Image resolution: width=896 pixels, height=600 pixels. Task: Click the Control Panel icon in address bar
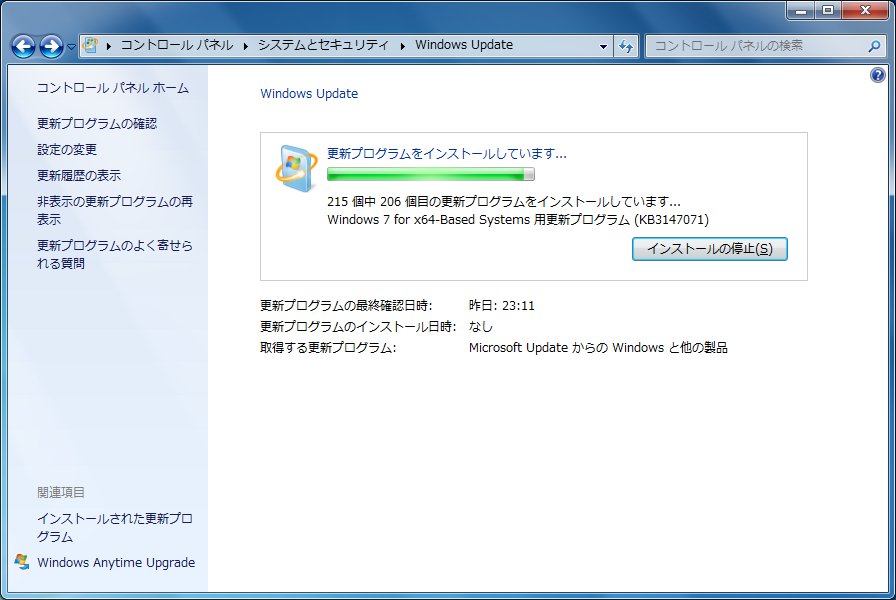90,45
